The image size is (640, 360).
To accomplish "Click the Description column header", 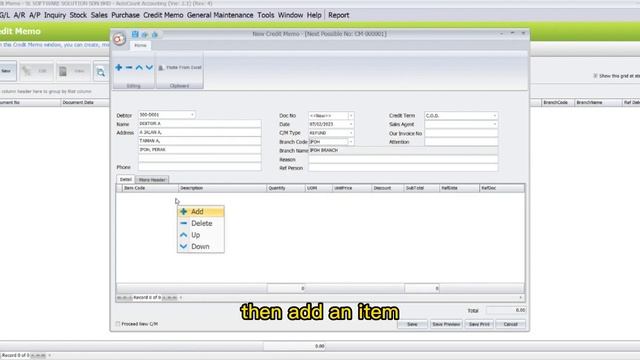I will click(222, 188).
